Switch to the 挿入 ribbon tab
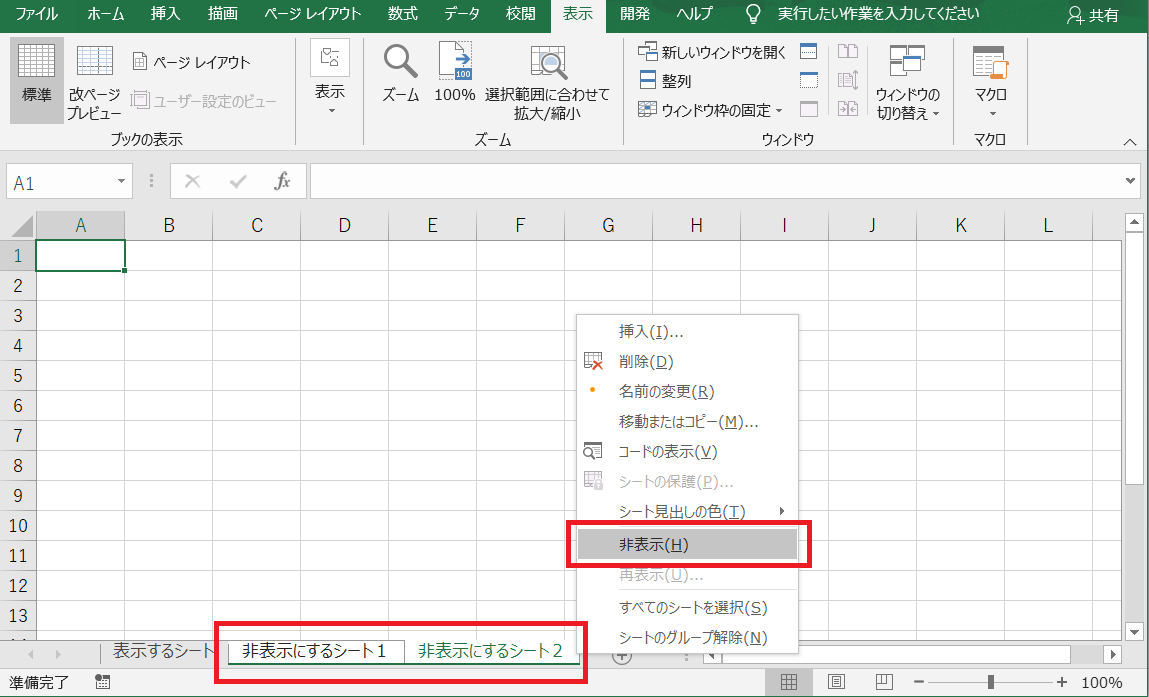Image resolution: width=1149 pixels, height=697 pixels. point(166,14)
